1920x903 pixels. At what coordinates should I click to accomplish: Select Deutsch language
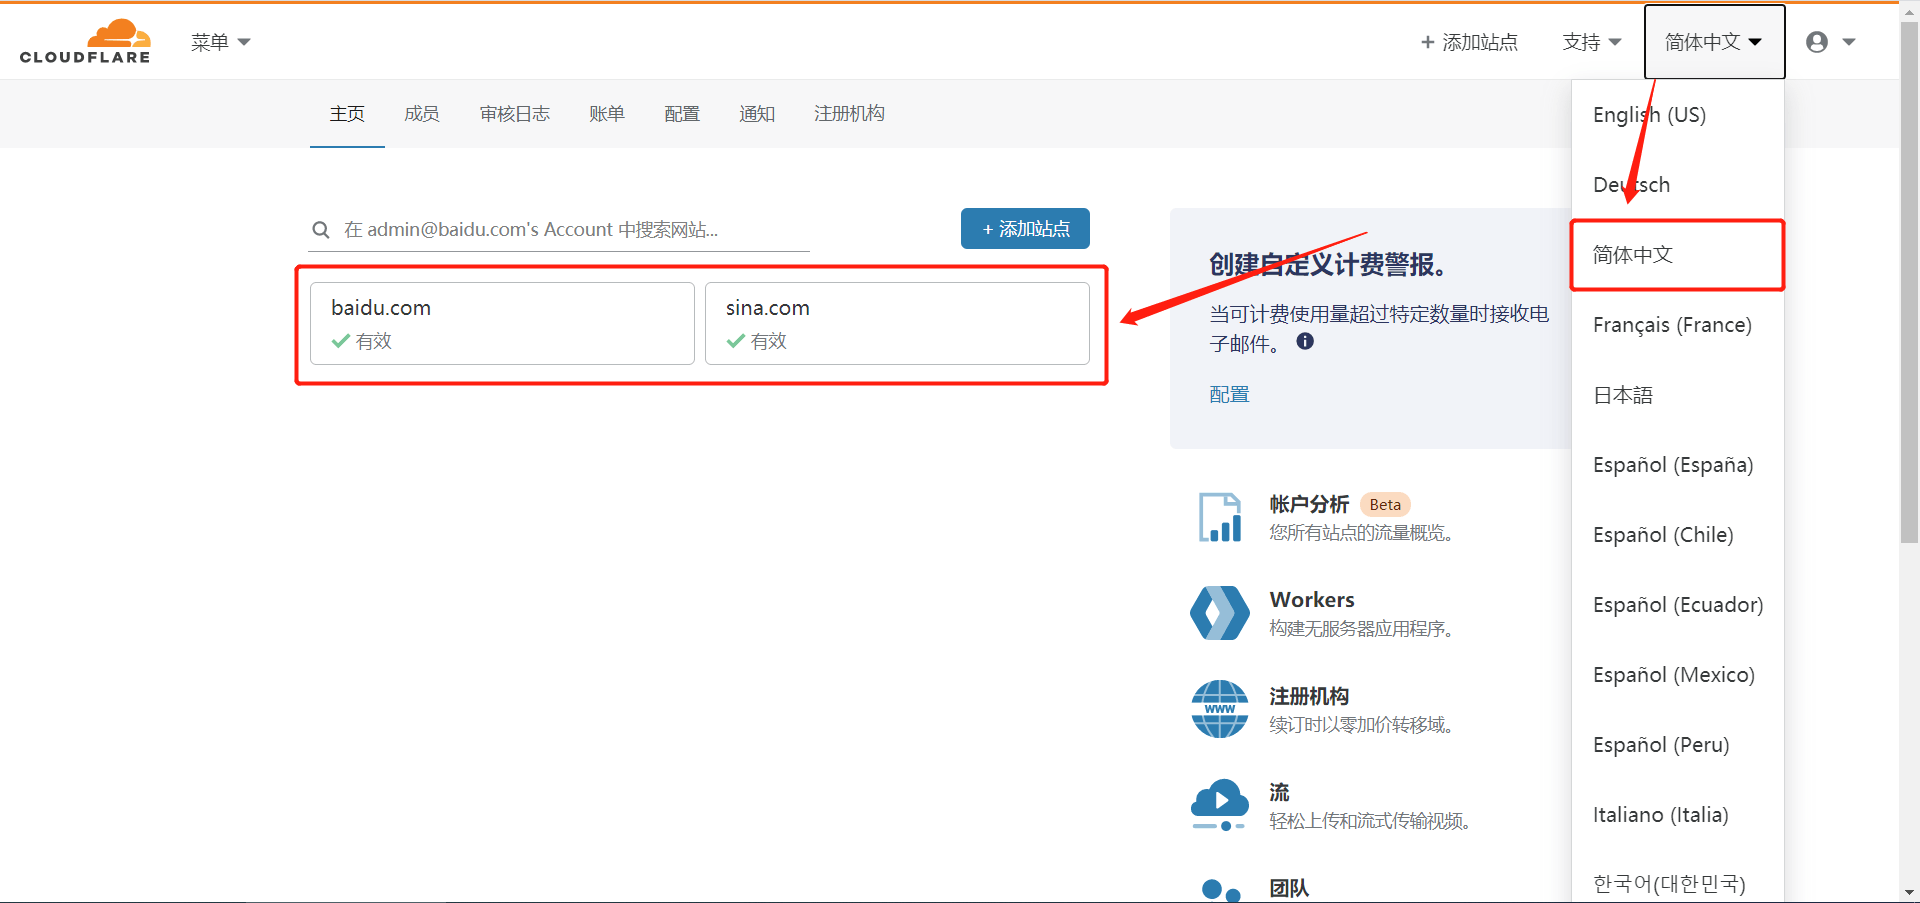tap(1678, 185)
